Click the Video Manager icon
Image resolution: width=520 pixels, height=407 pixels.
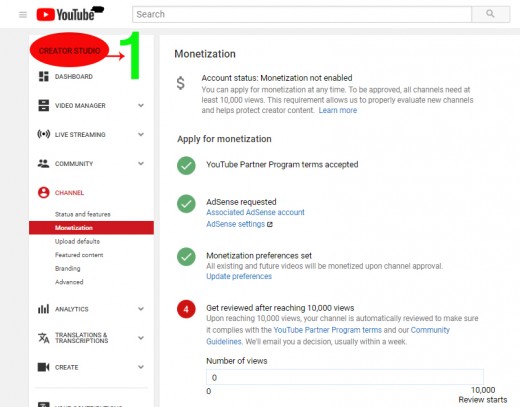click(x=43, y=105)
